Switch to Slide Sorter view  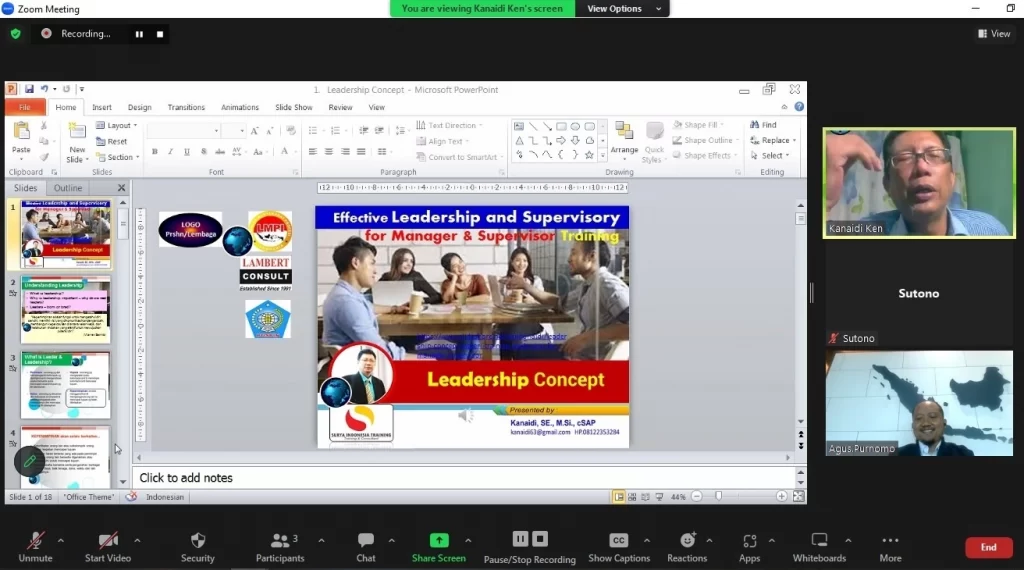pyautogui.click(x=632, y=497)
